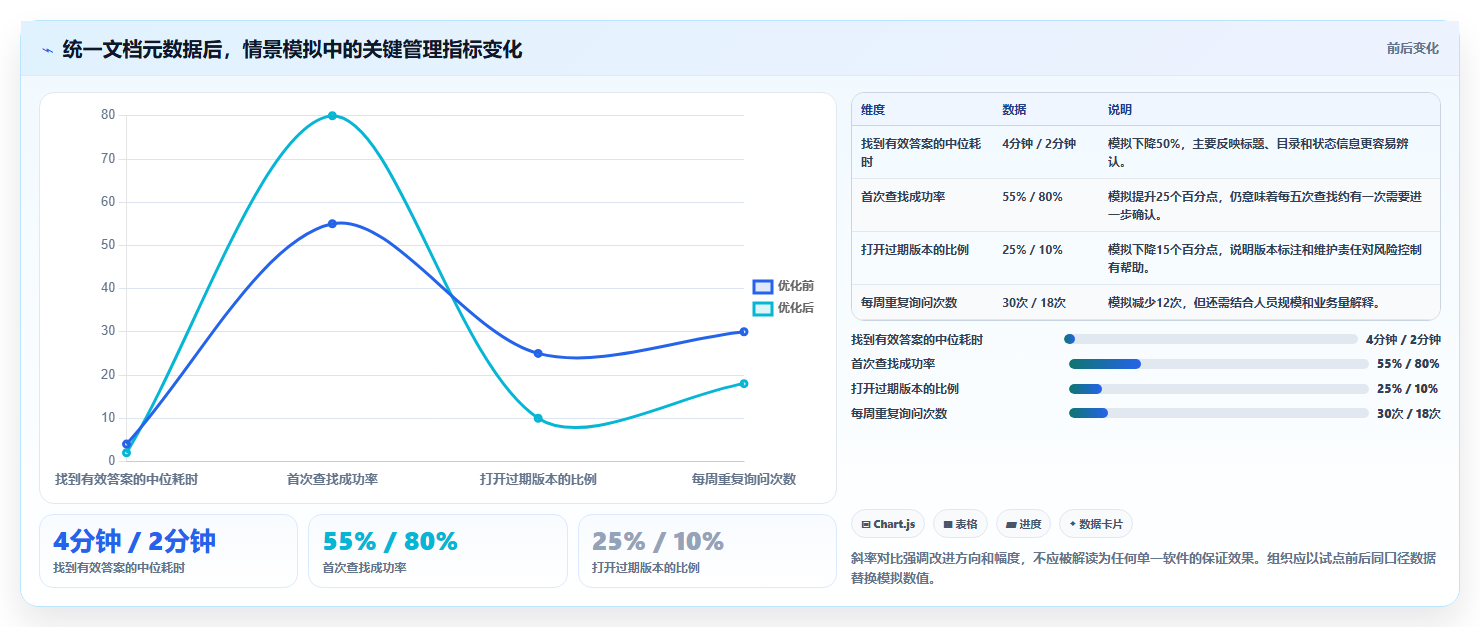Click the y-axis value 40

click(108, 288)
